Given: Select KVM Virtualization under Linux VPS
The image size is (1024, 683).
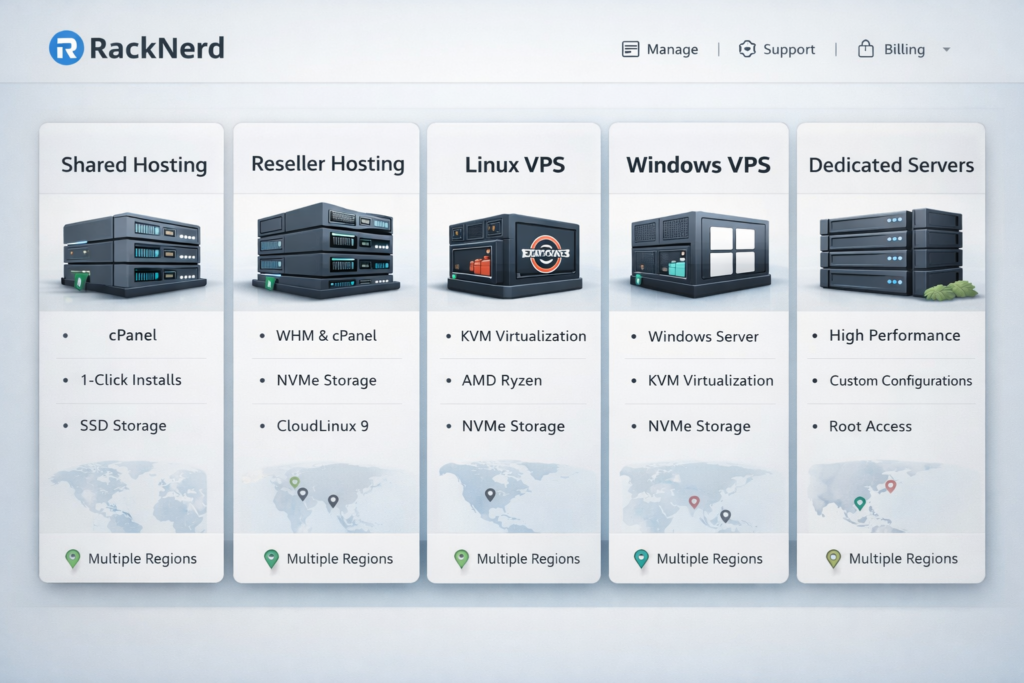Looking at the screenshot, I should (x=521, y=336).
